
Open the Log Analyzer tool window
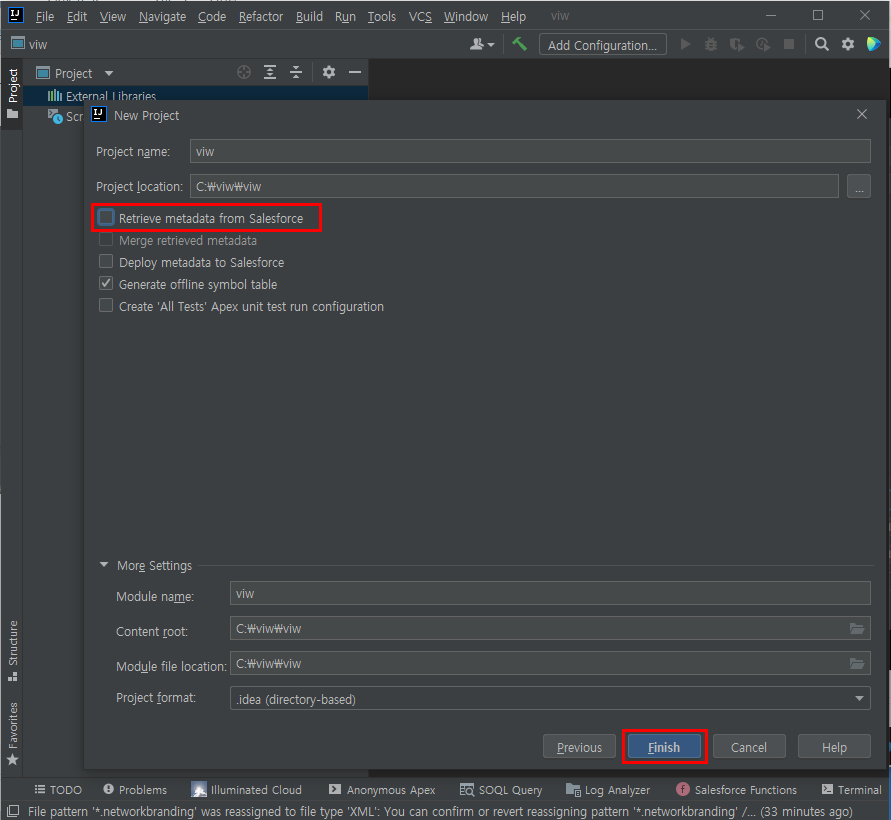click(608, 790)
